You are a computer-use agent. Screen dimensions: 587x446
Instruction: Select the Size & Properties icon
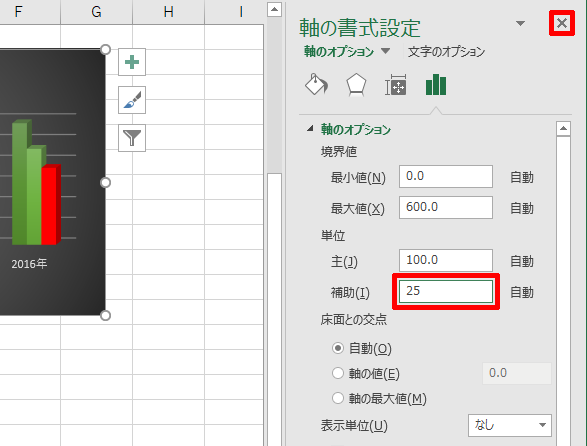tap(396, 85)
